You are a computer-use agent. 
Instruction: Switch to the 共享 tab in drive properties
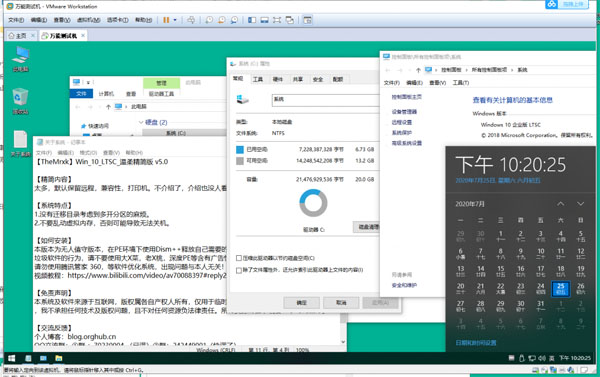coord(298,79)
